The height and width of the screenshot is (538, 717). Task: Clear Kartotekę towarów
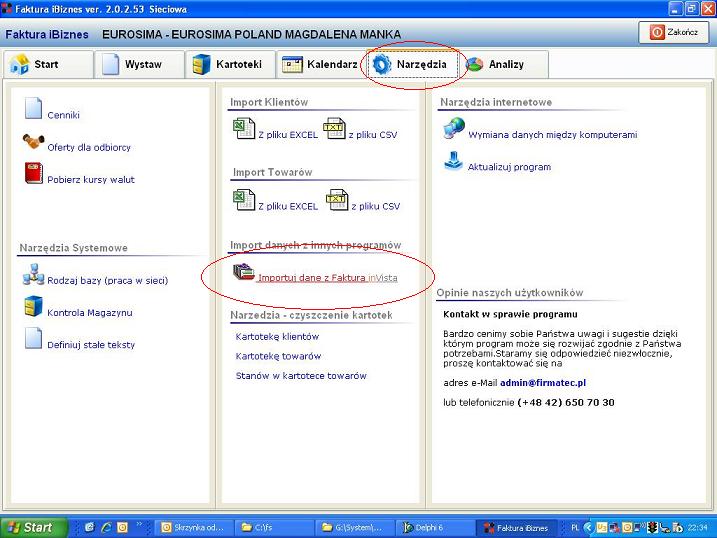click(x=278, y=357)
